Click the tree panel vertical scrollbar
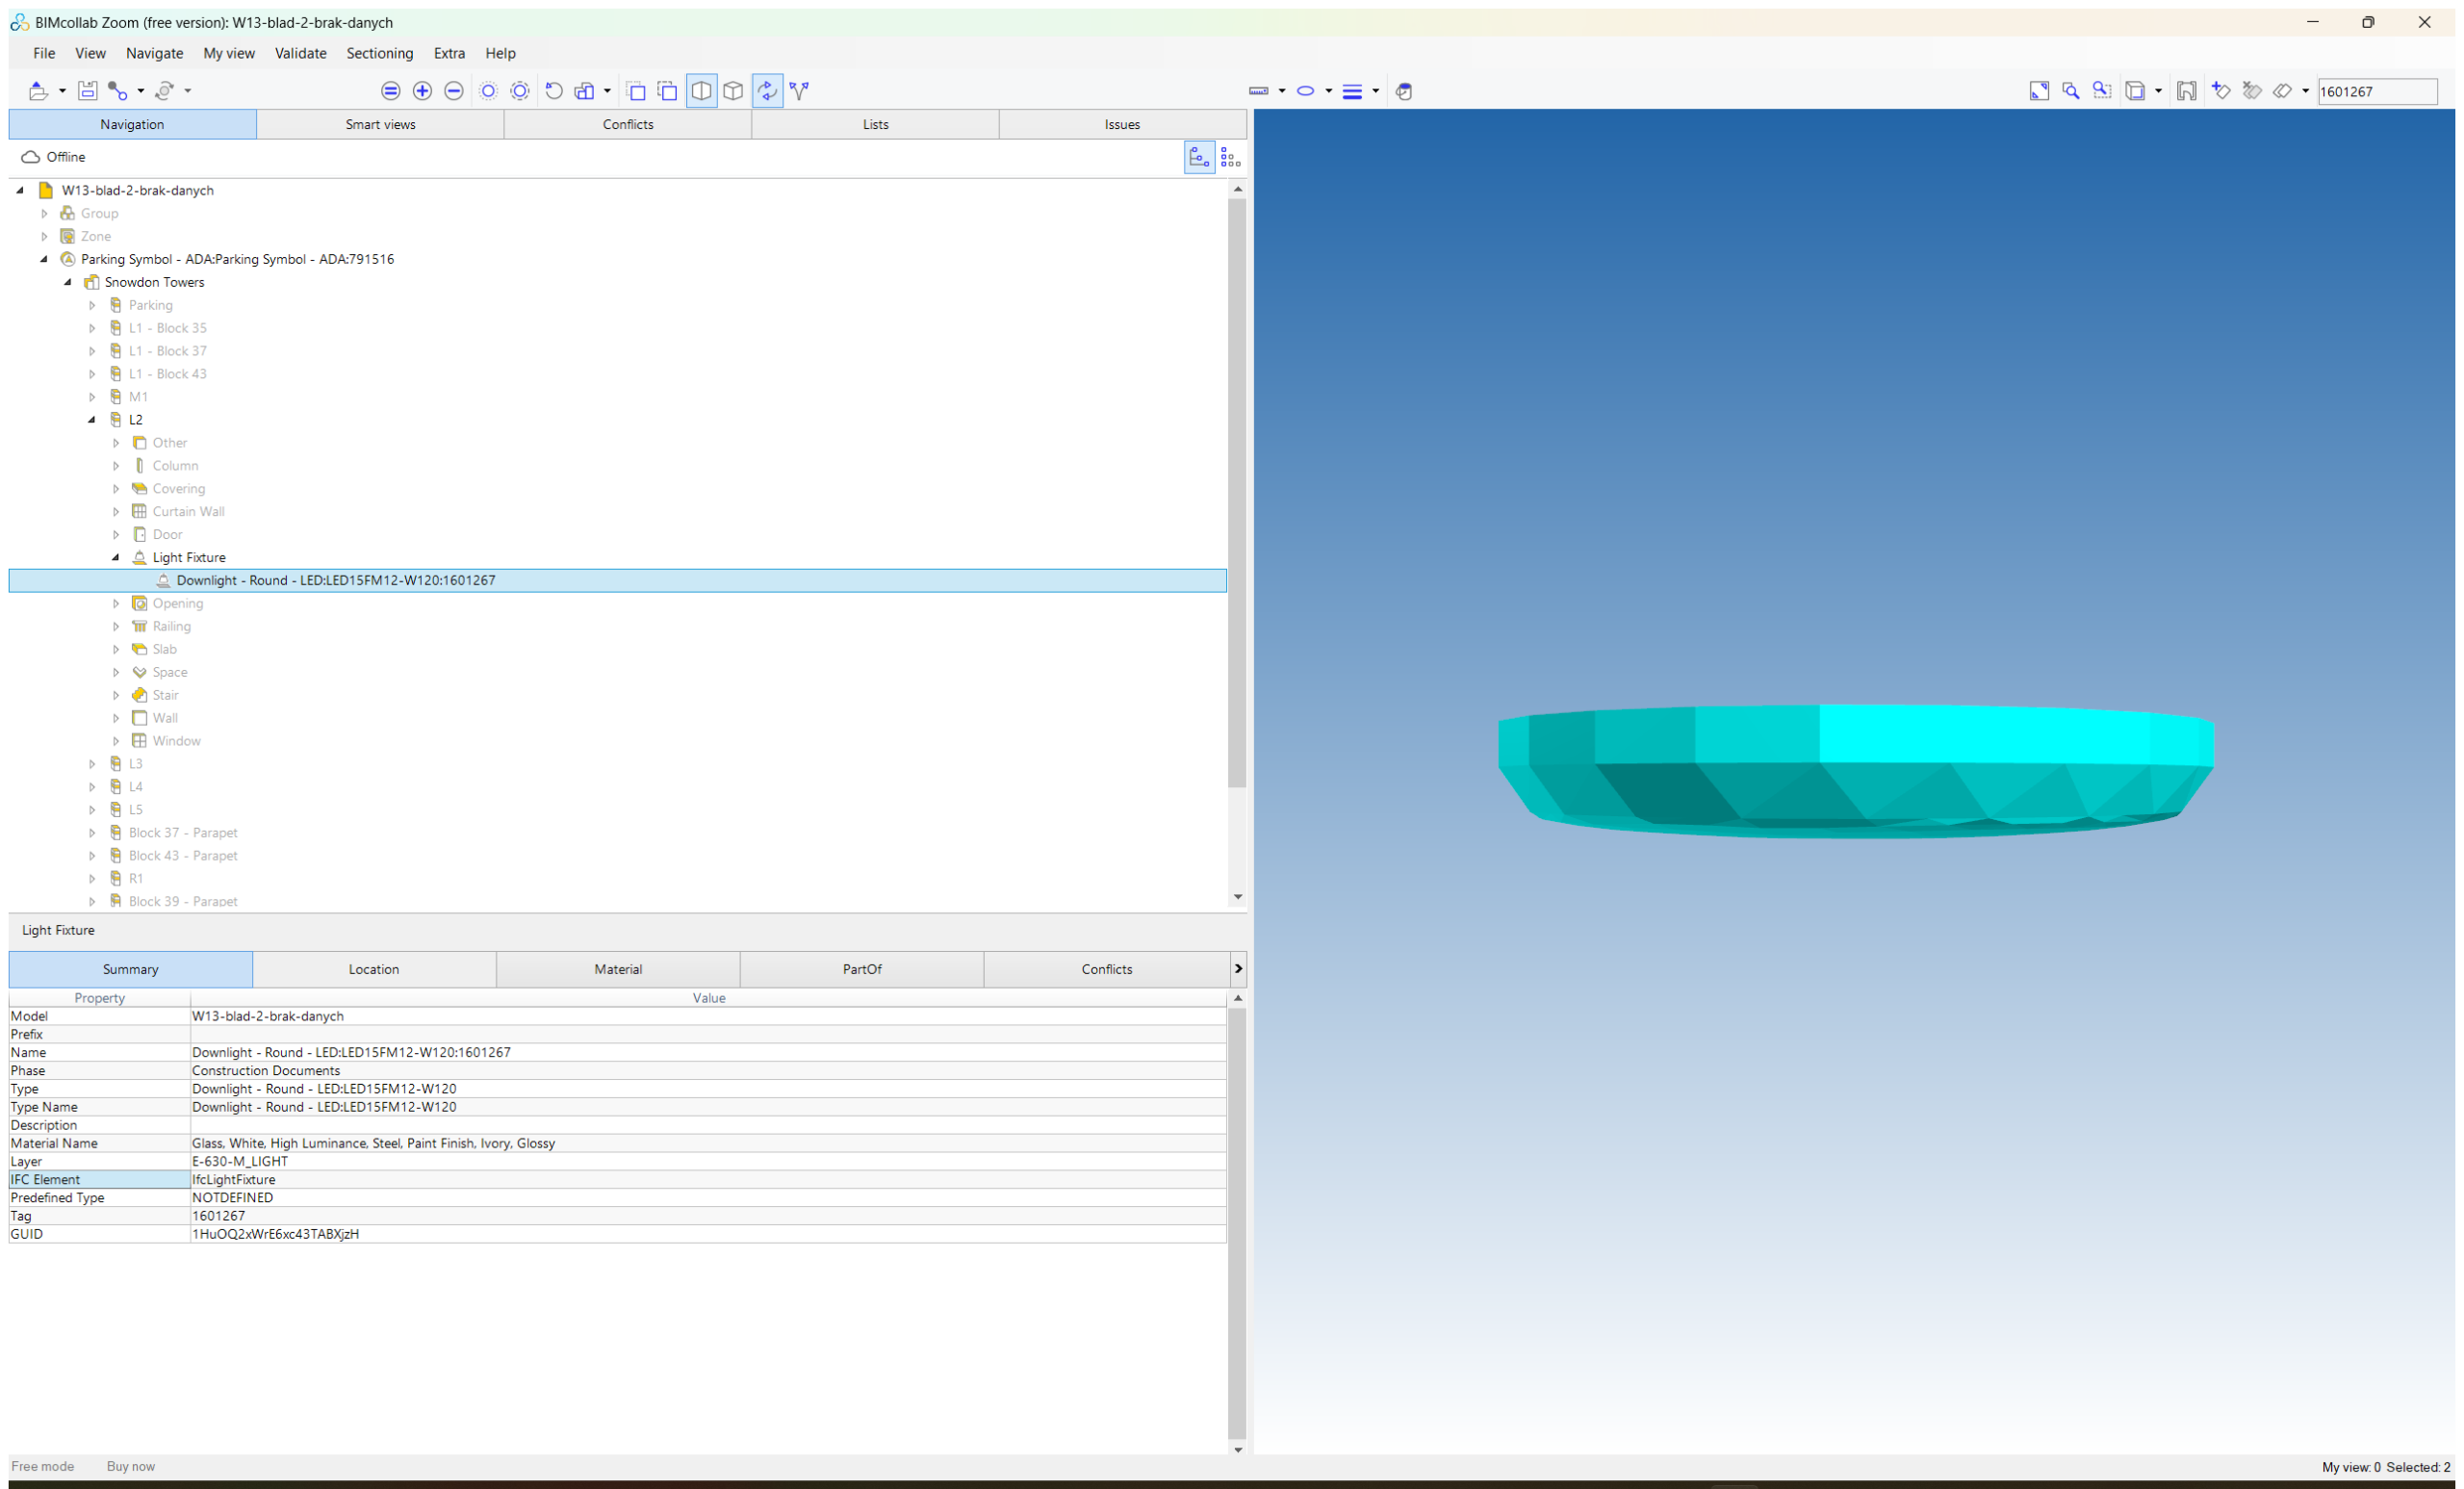 pos(1237,495)
